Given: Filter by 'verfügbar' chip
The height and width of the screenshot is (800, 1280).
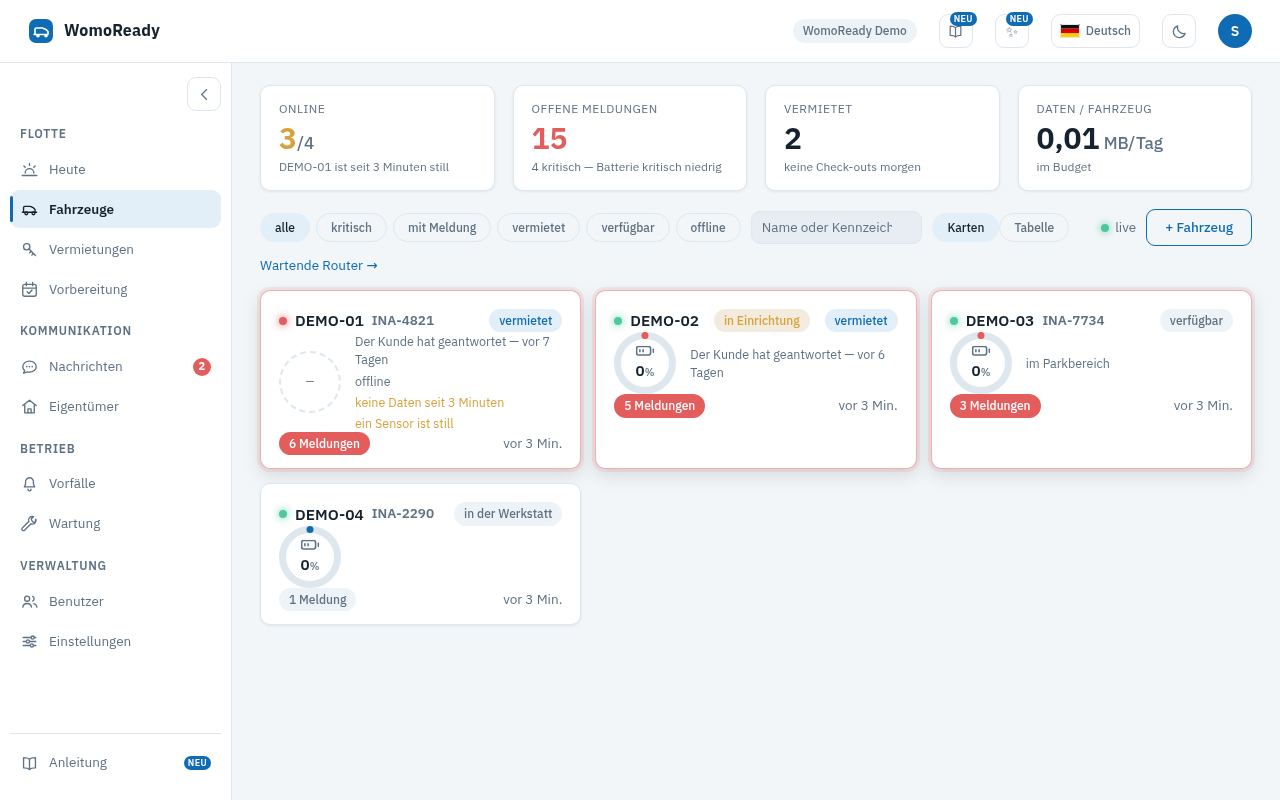Looking at the screenshot, I should point(628,228).
